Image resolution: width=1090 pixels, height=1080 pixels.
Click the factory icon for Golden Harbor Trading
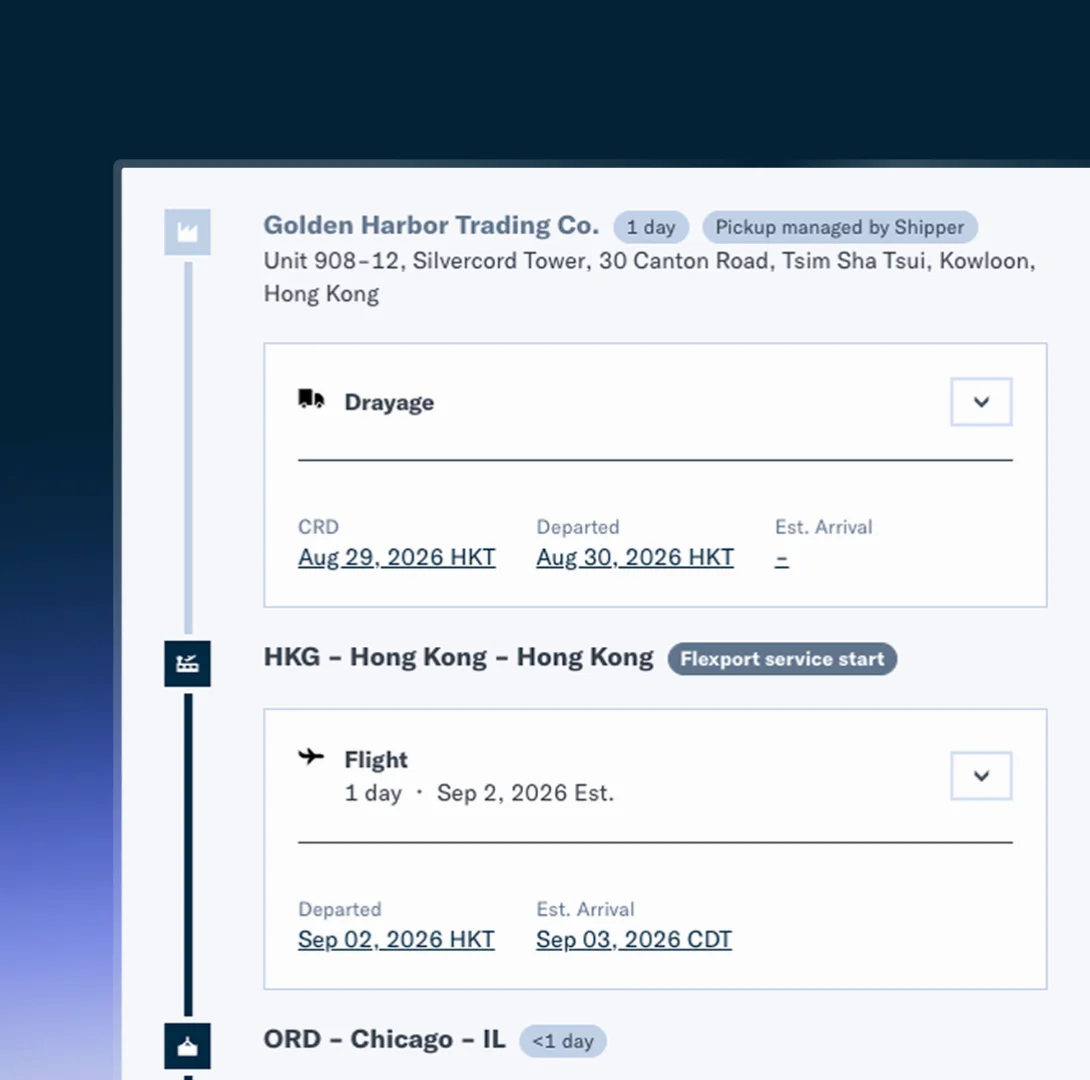click(187, 231)
